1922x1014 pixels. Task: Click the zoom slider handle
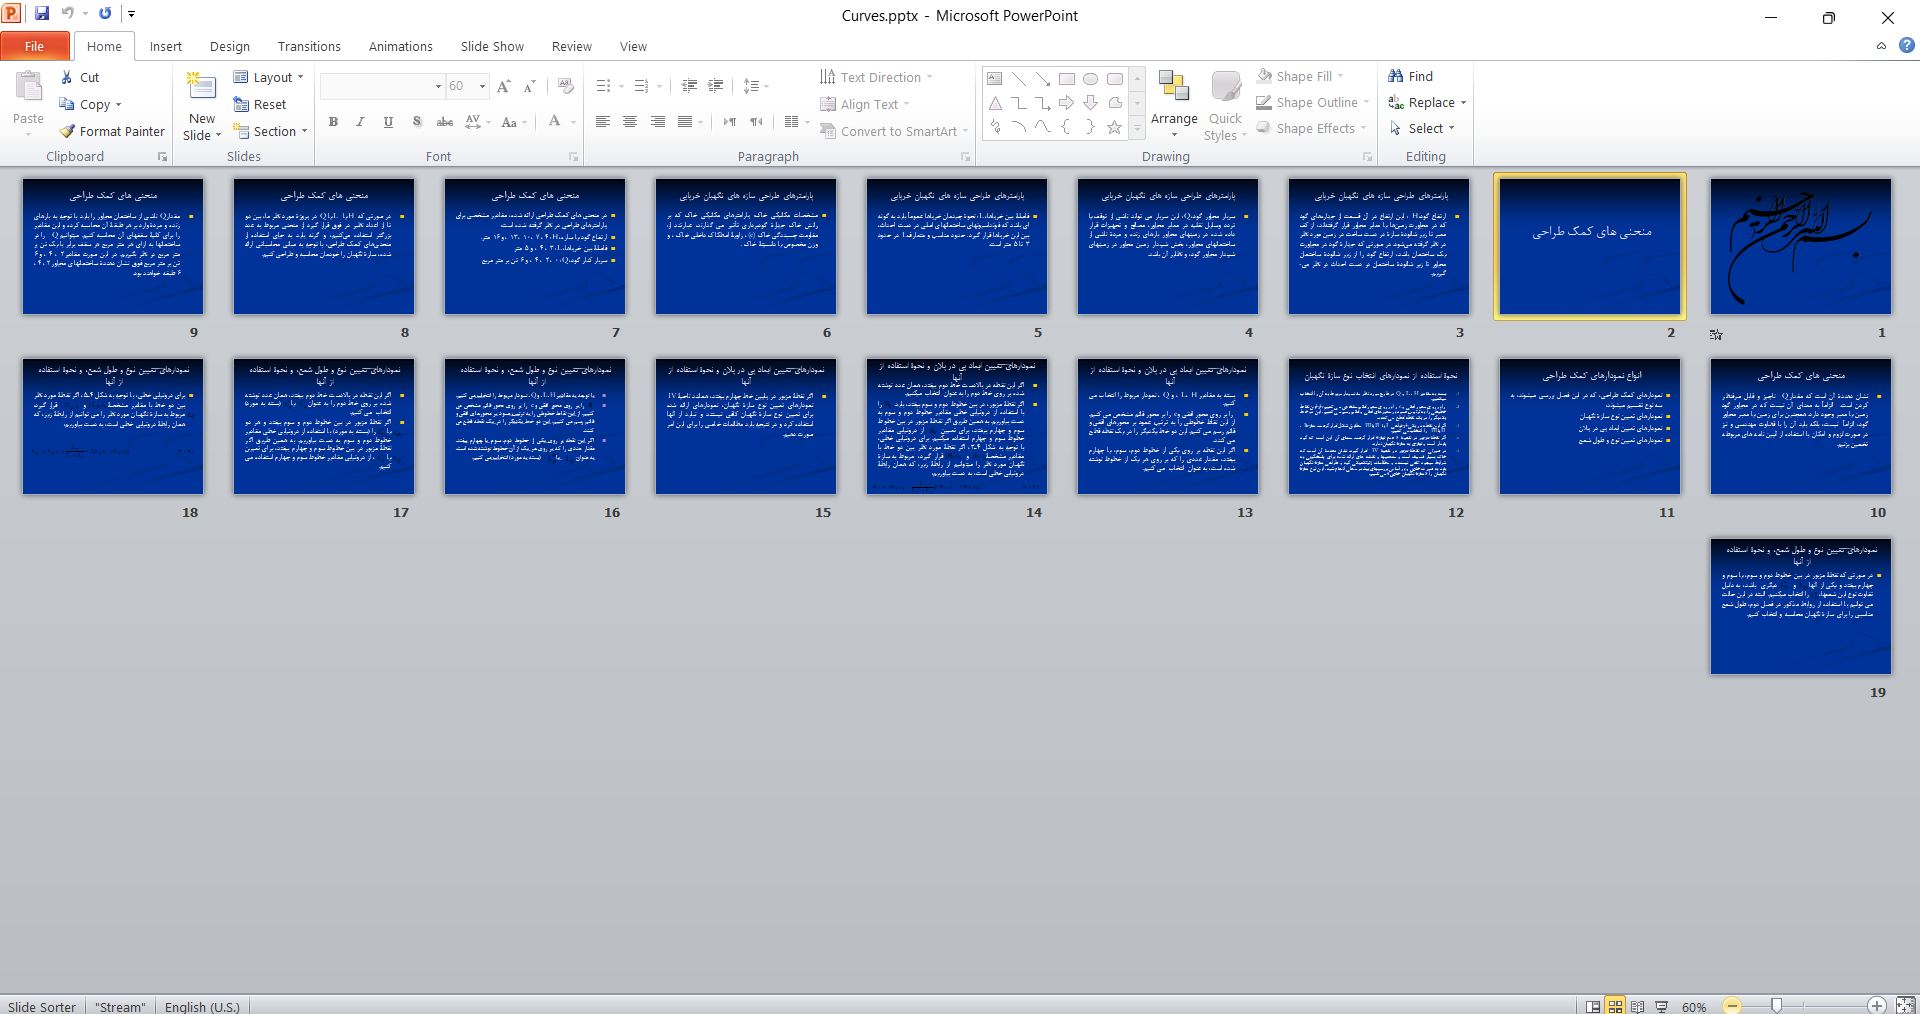[1776, 1006]
